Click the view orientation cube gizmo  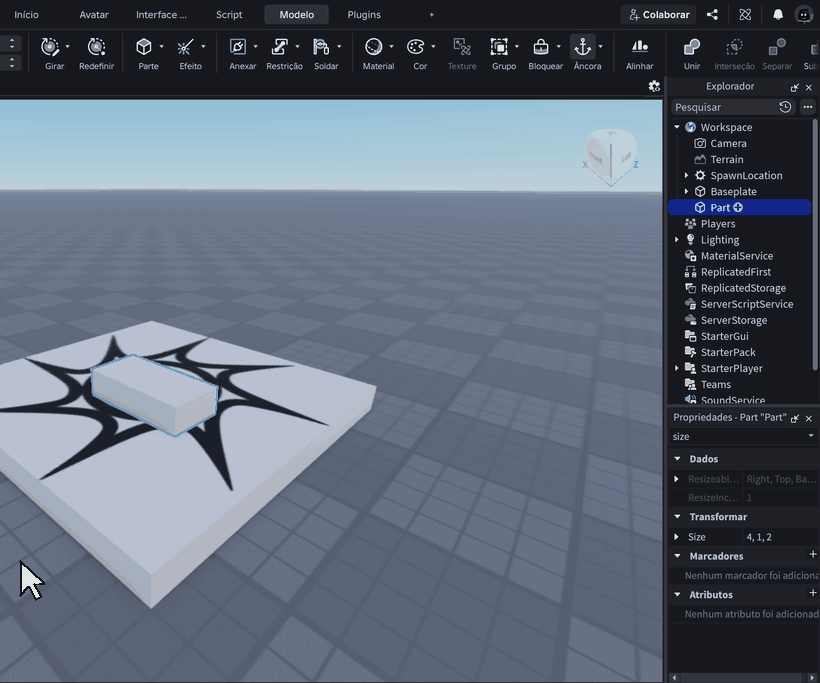(x=611, y=156)
